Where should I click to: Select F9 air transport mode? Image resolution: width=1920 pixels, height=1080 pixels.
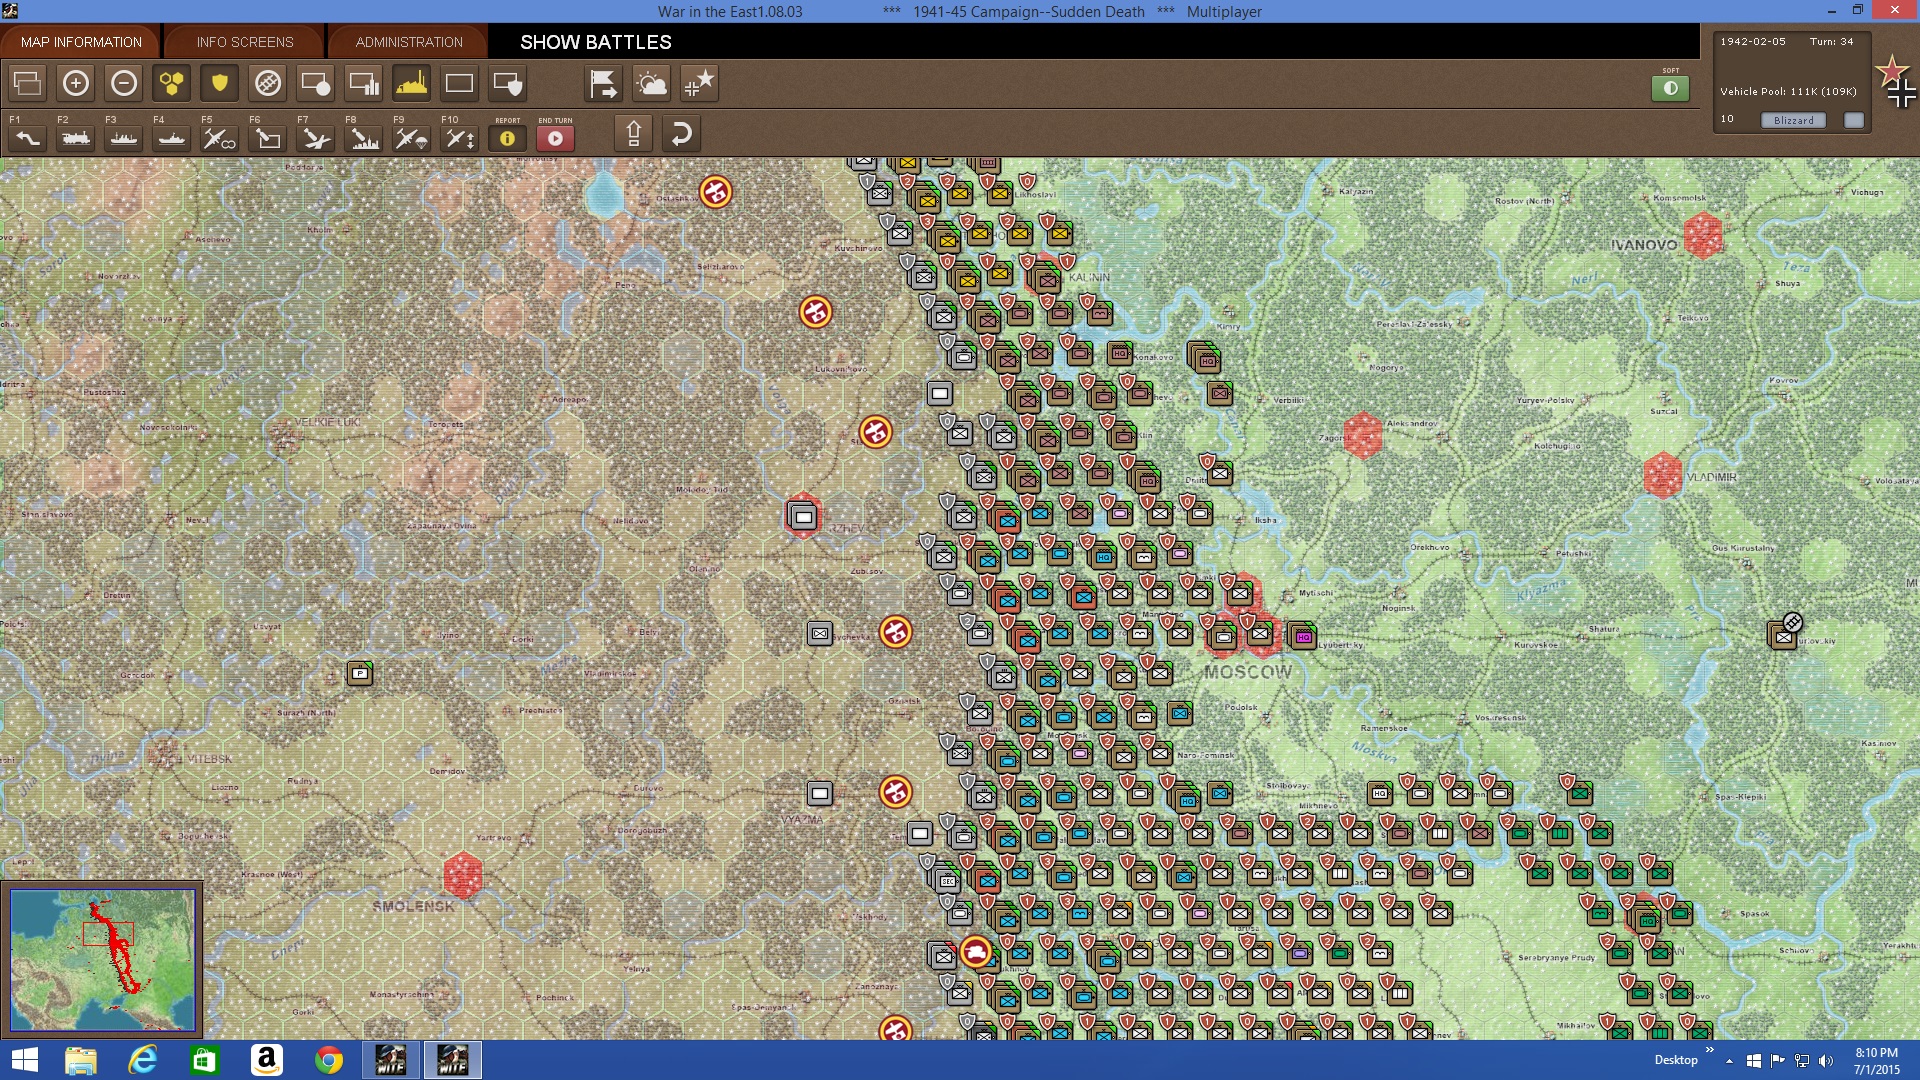(412, 138)
